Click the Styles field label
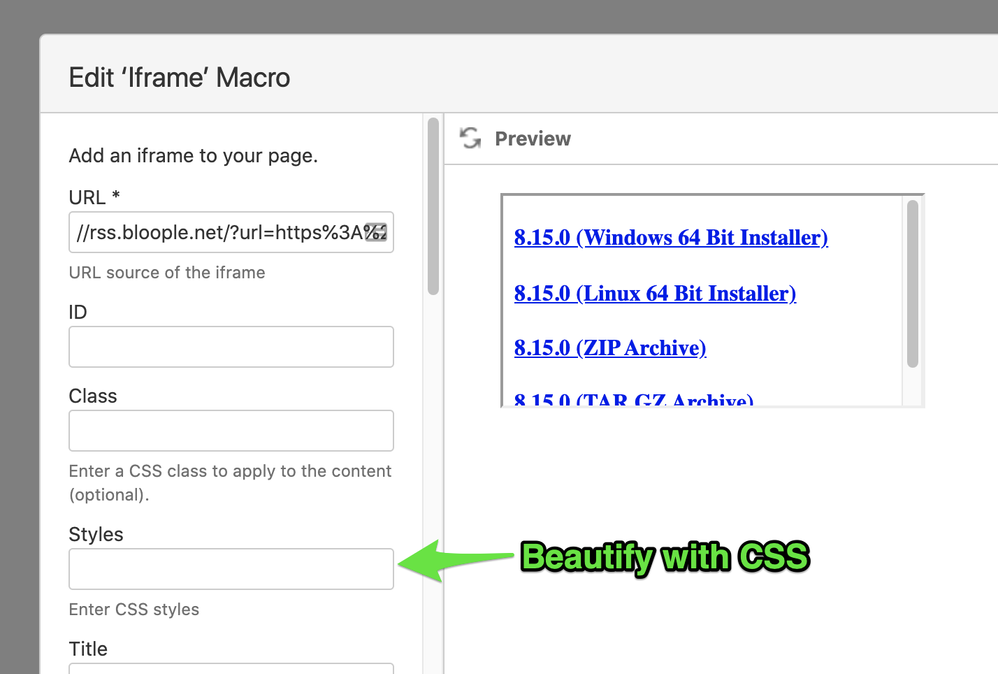Image resolution: width=998 pixels, height=674 pixels. pos(96,535)
